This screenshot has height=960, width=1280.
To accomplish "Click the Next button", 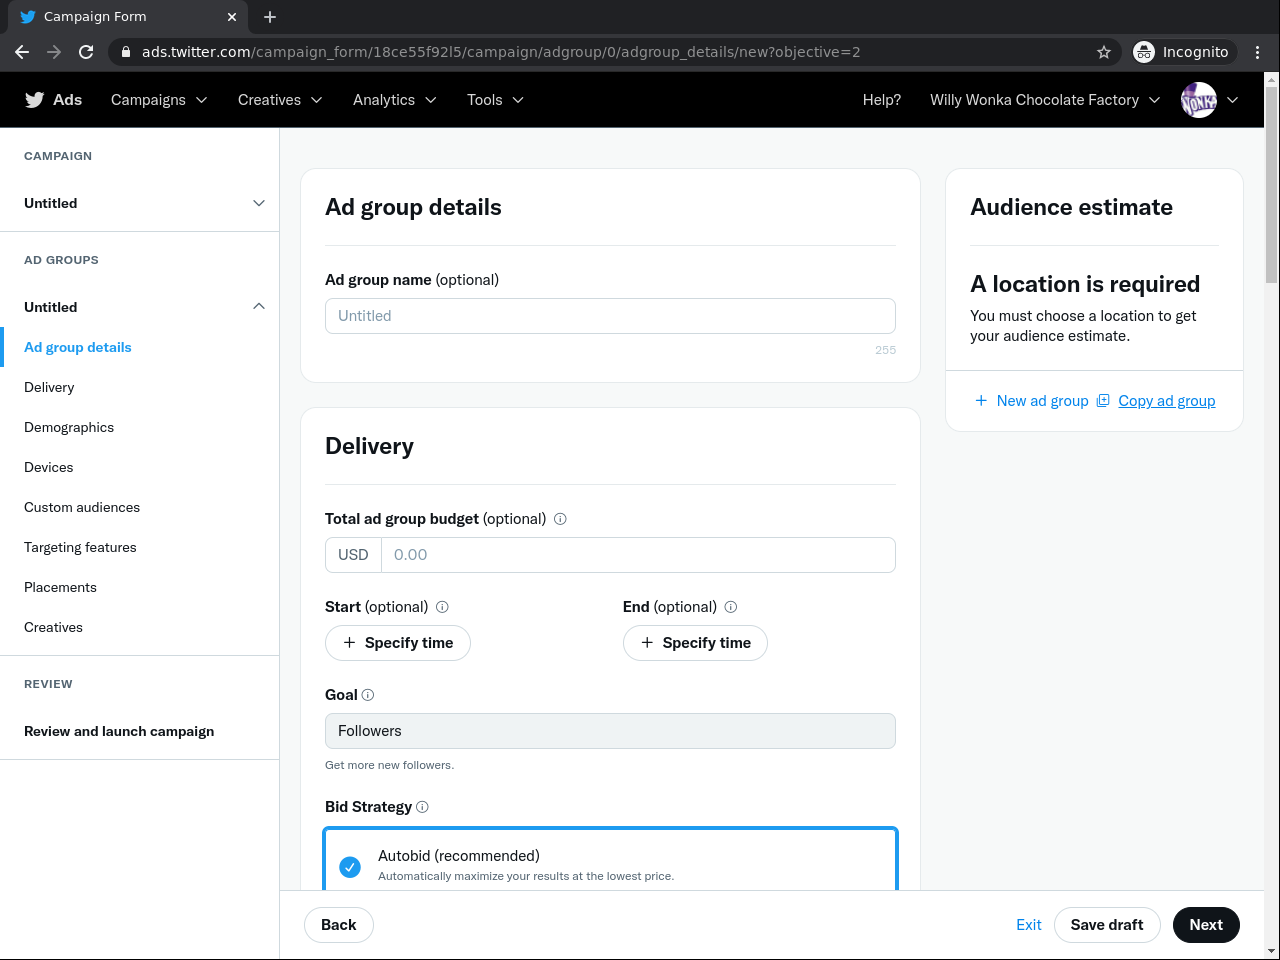I will [x=1206, y=925].
